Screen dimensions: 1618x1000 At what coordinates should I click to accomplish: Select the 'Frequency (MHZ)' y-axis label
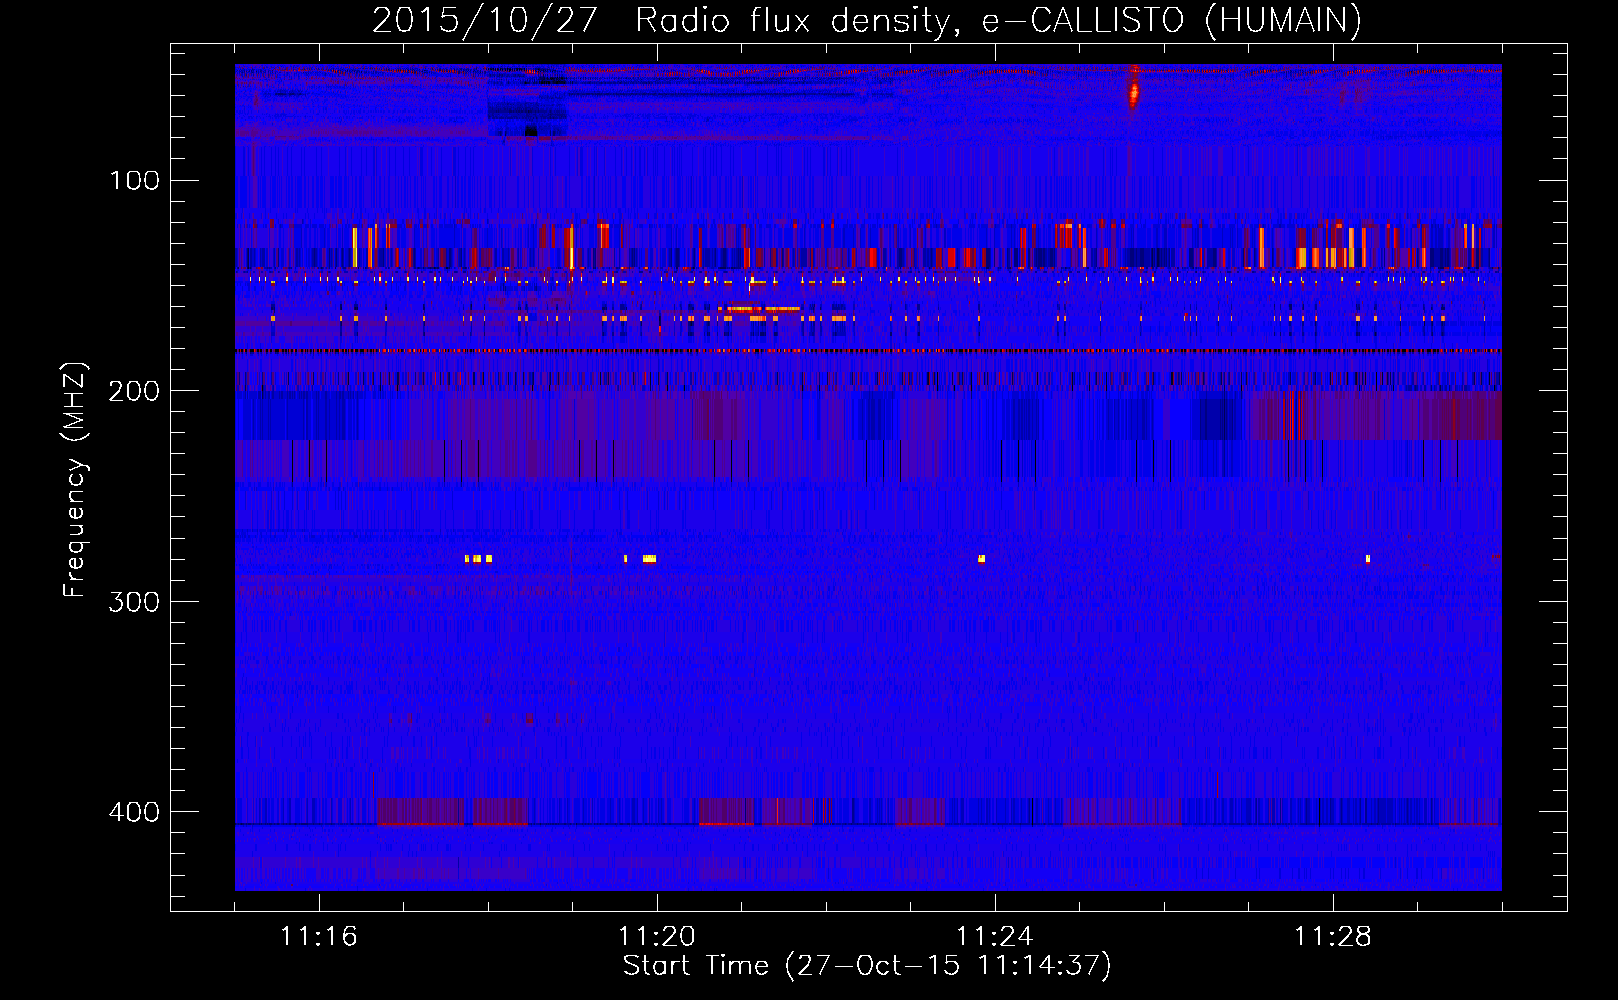coord(75,479)
